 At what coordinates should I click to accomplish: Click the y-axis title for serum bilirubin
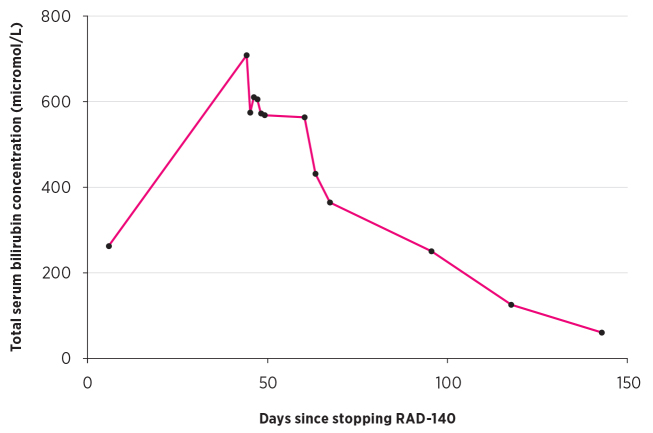[x=17, y=187]
